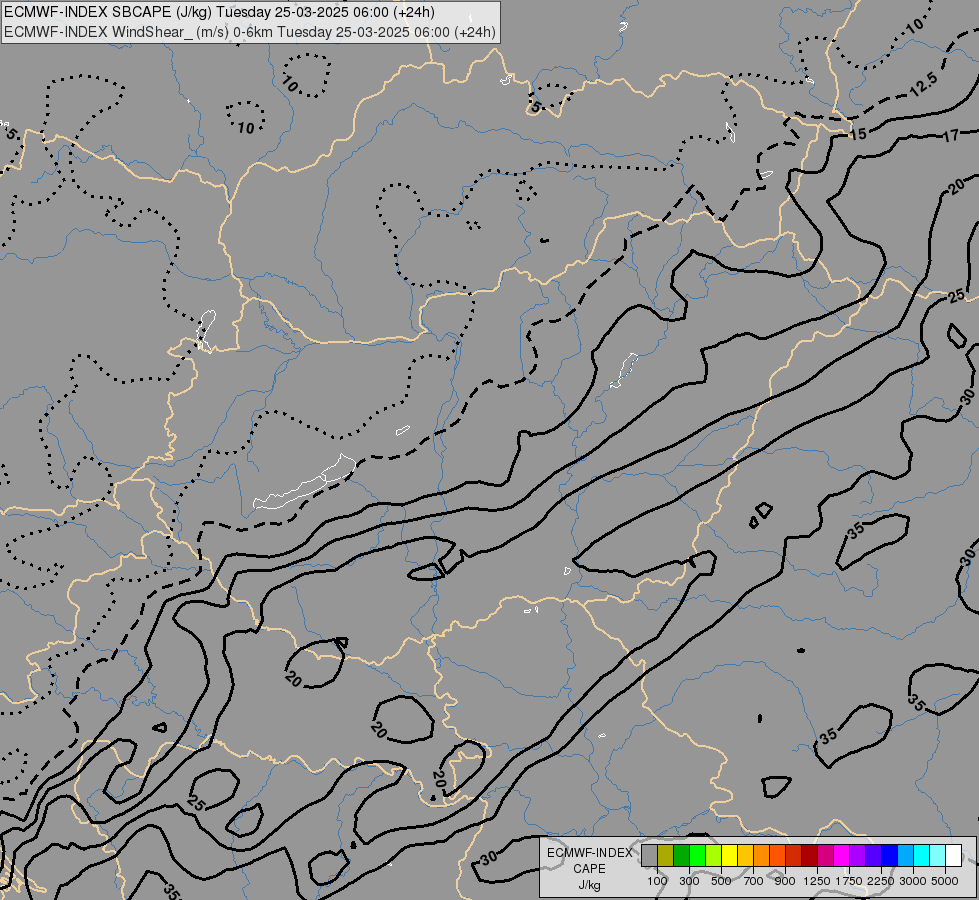
Task: Choose the pure blue legend swatch
Action: pyautogui.click(x=890, y=856)
